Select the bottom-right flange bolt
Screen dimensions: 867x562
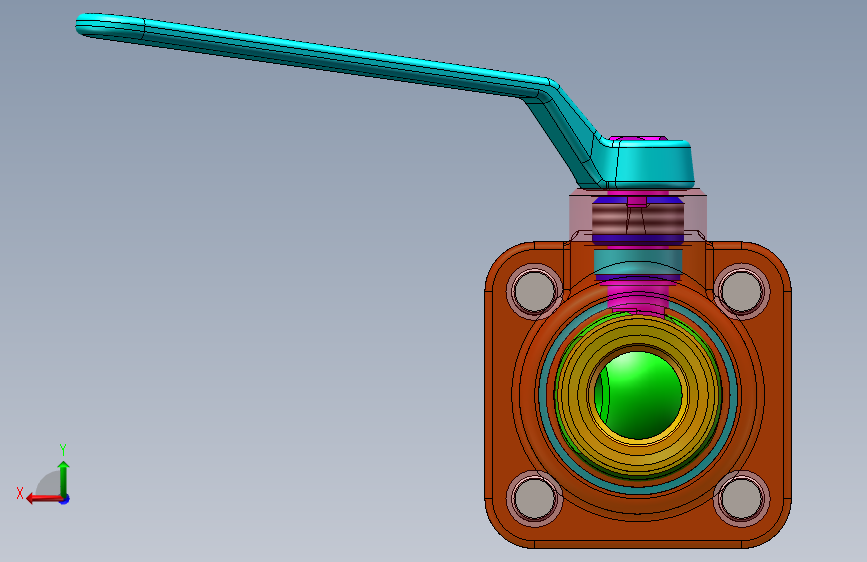coord(742,498)
